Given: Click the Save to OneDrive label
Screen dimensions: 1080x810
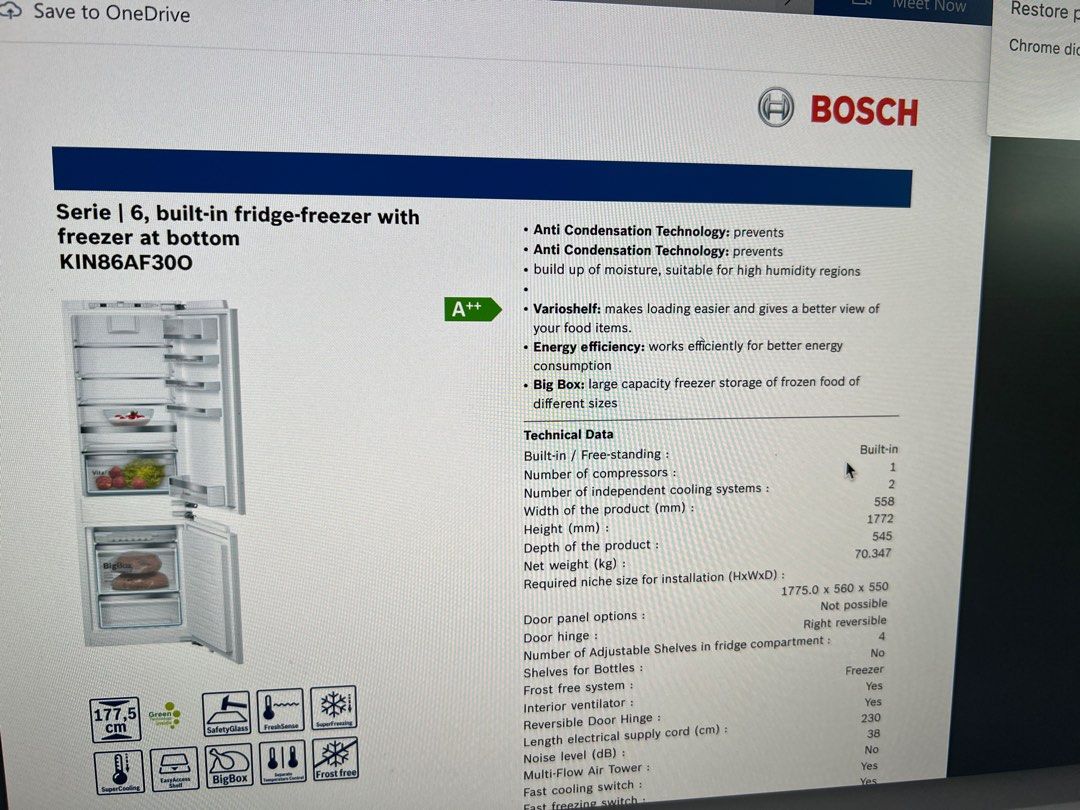Looking at the screenshot, I should coord(112,14).
